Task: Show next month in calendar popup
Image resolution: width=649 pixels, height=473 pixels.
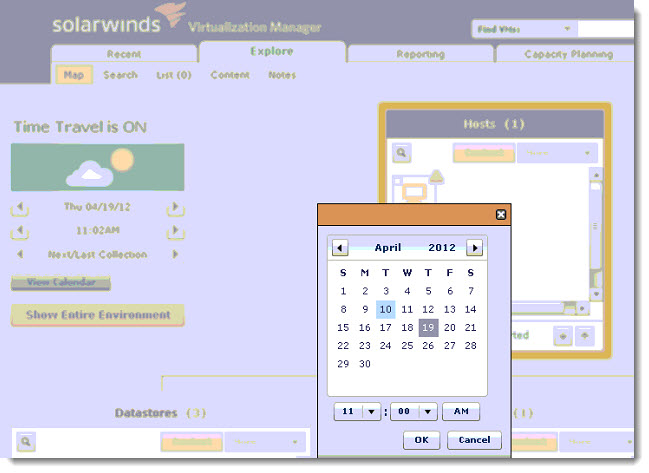Action: (x=475, y=248)
